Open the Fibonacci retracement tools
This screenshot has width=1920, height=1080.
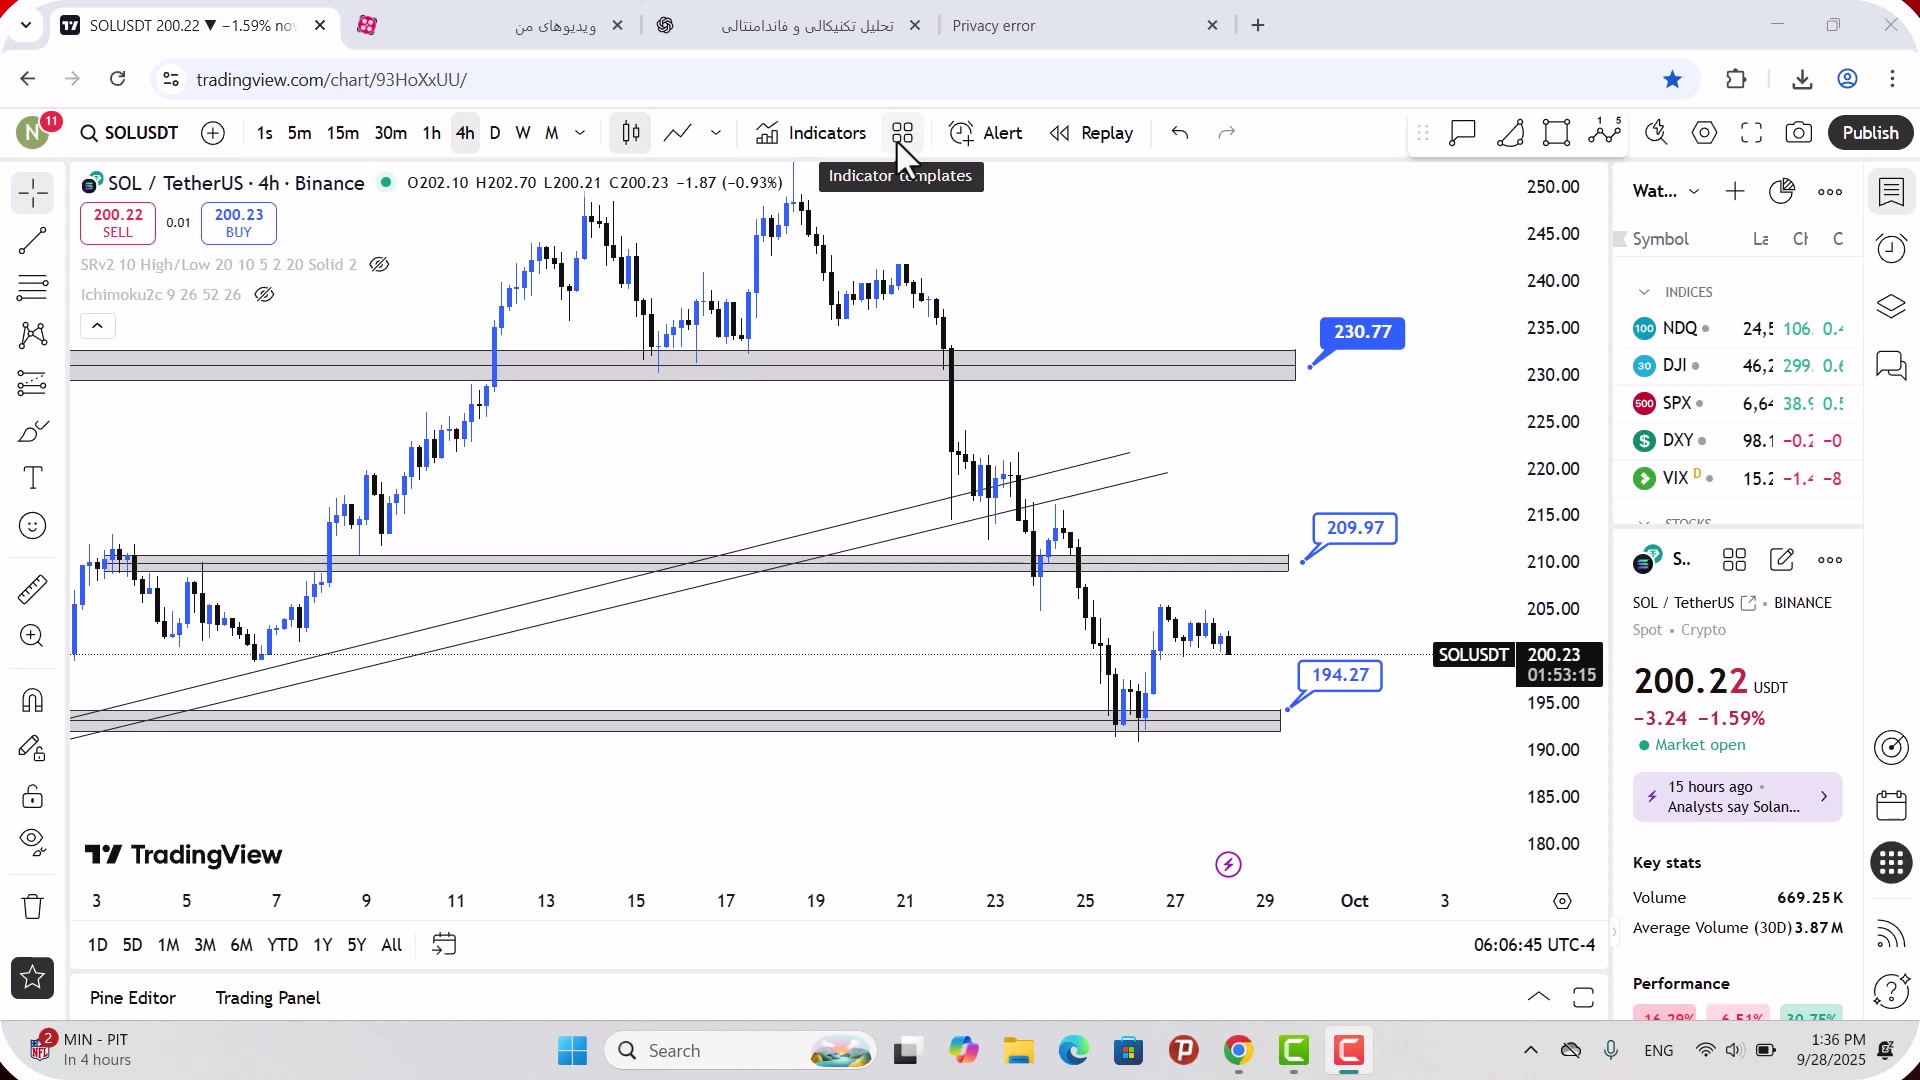33,288
